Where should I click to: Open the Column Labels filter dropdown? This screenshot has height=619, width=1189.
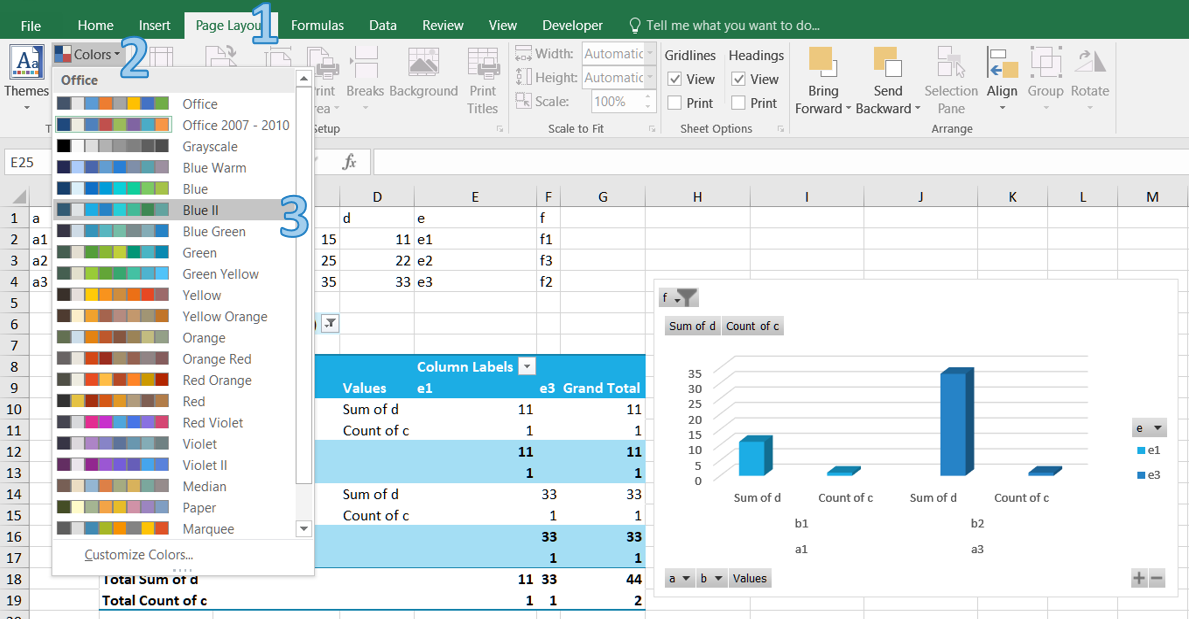[x=527, y=367]
